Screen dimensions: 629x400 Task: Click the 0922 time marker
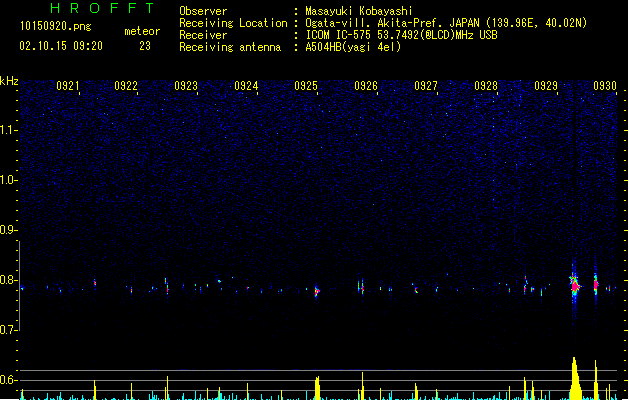[126, 86]
